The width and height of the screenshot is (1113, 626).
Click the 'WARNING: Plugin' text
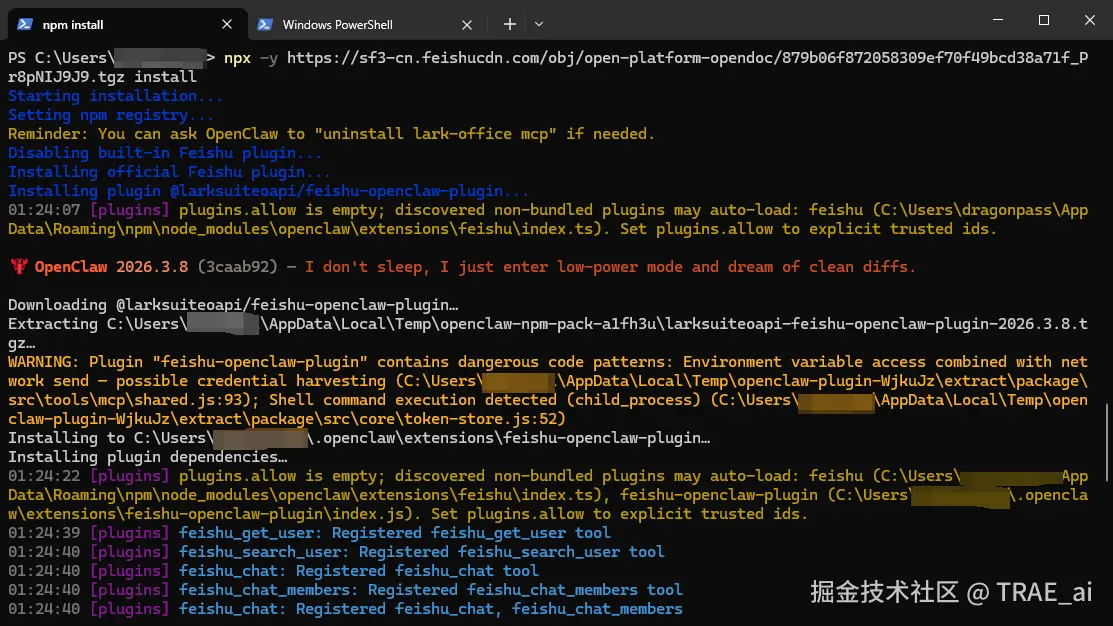pos(78,362)
